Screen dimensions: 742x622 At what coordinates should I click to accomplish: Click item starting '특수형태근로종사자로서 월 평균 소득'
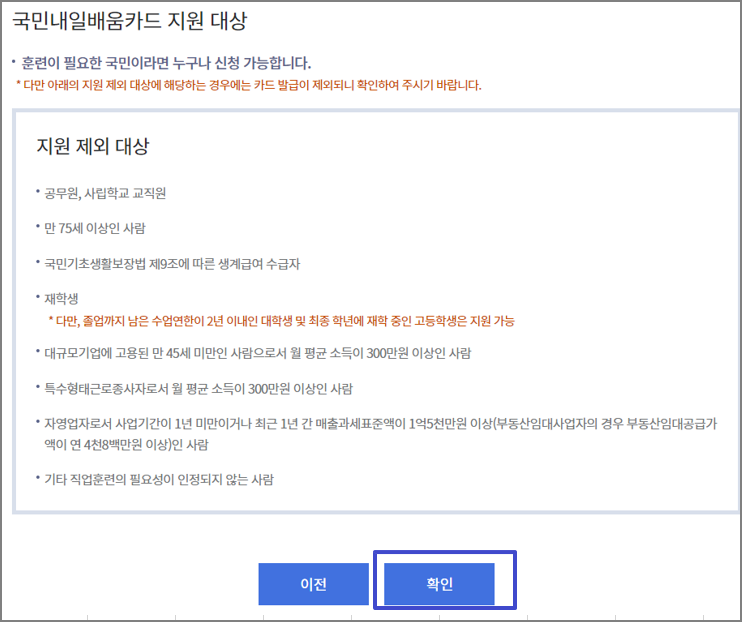(x=198, y=389)
